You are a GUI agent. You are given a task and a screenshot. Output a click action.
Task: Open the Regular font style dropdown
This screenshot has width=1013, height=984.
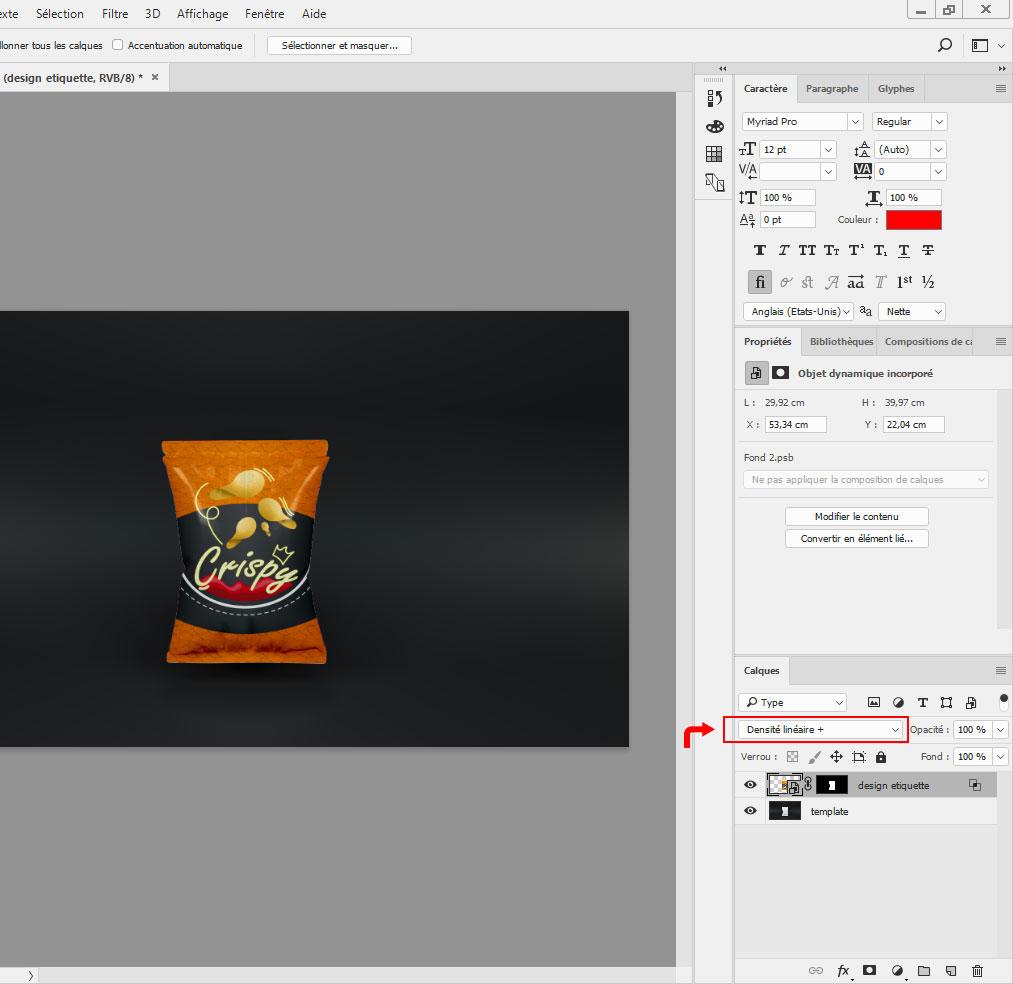(939, 121)
